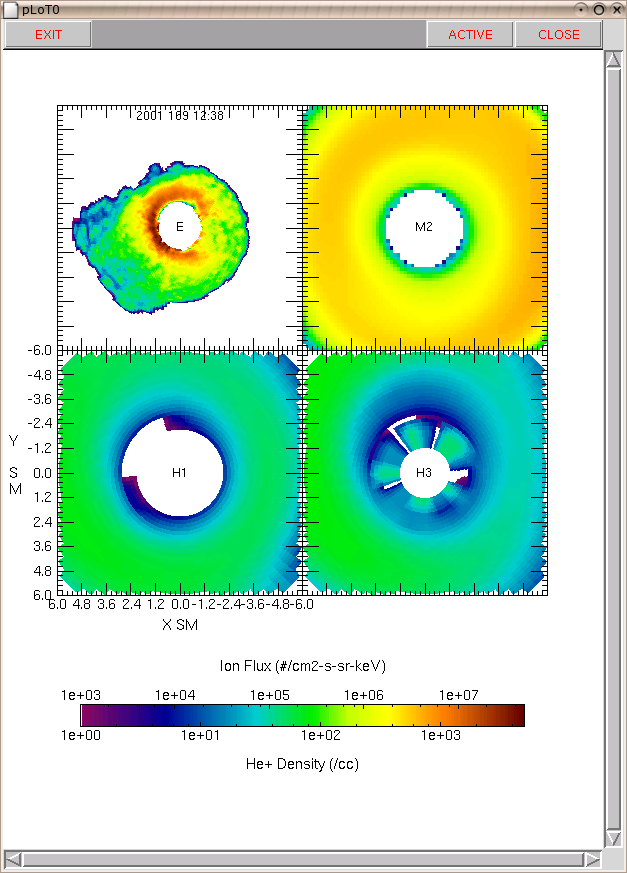Select the H1 plot panel center
The height and width of the screenshot is (873, 627).
179,473
